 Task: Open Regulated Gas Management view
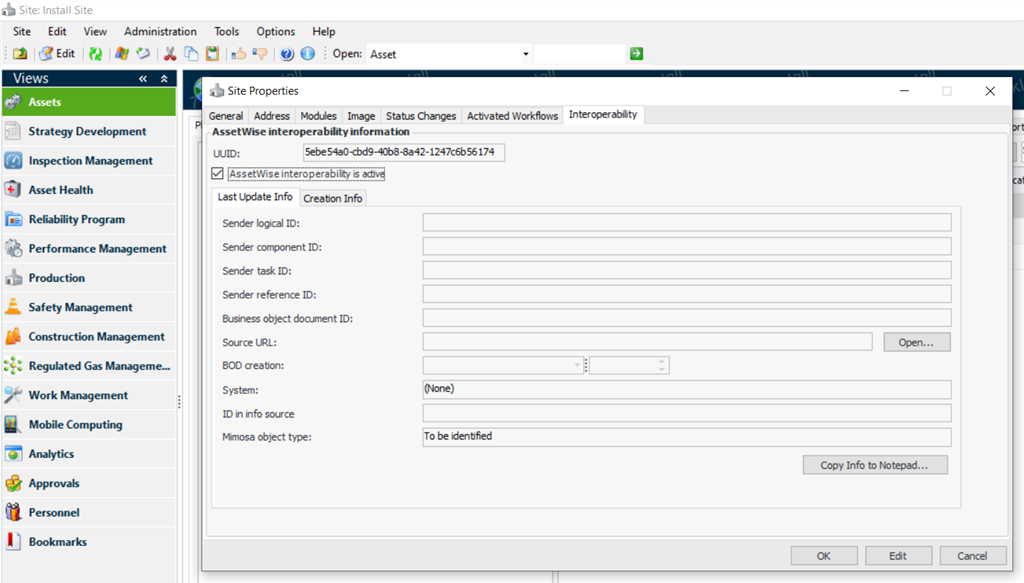89,366
